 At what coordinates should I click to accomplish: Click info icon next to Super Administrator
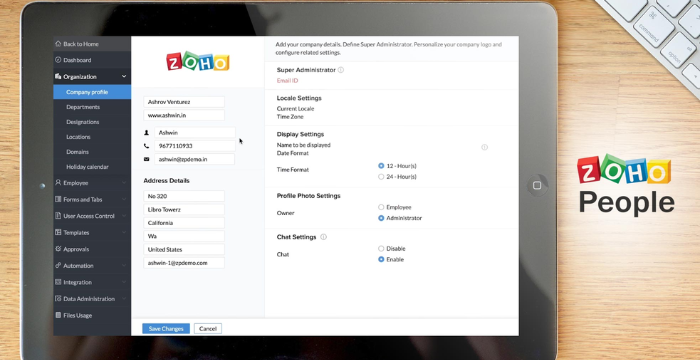click(341, 70)
